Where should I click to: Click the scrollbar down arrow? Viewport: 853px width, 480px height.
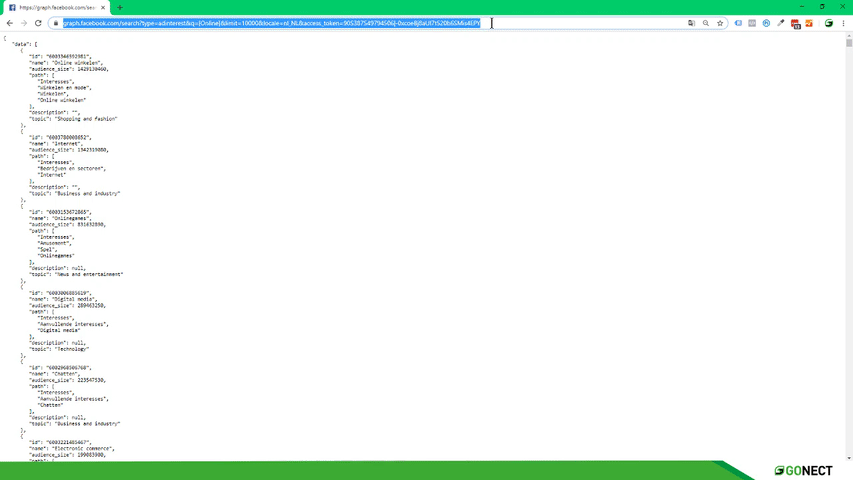point(849,458)
